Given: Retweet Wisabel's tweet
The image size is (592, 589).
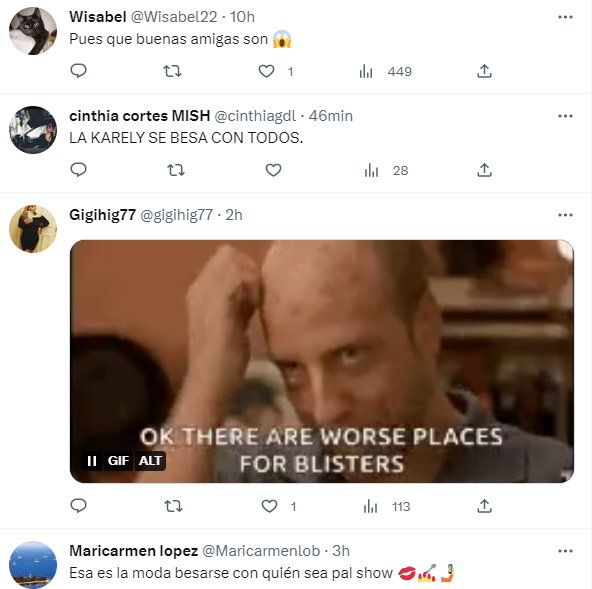Looking at the screenshot, I should click(173, 71).
